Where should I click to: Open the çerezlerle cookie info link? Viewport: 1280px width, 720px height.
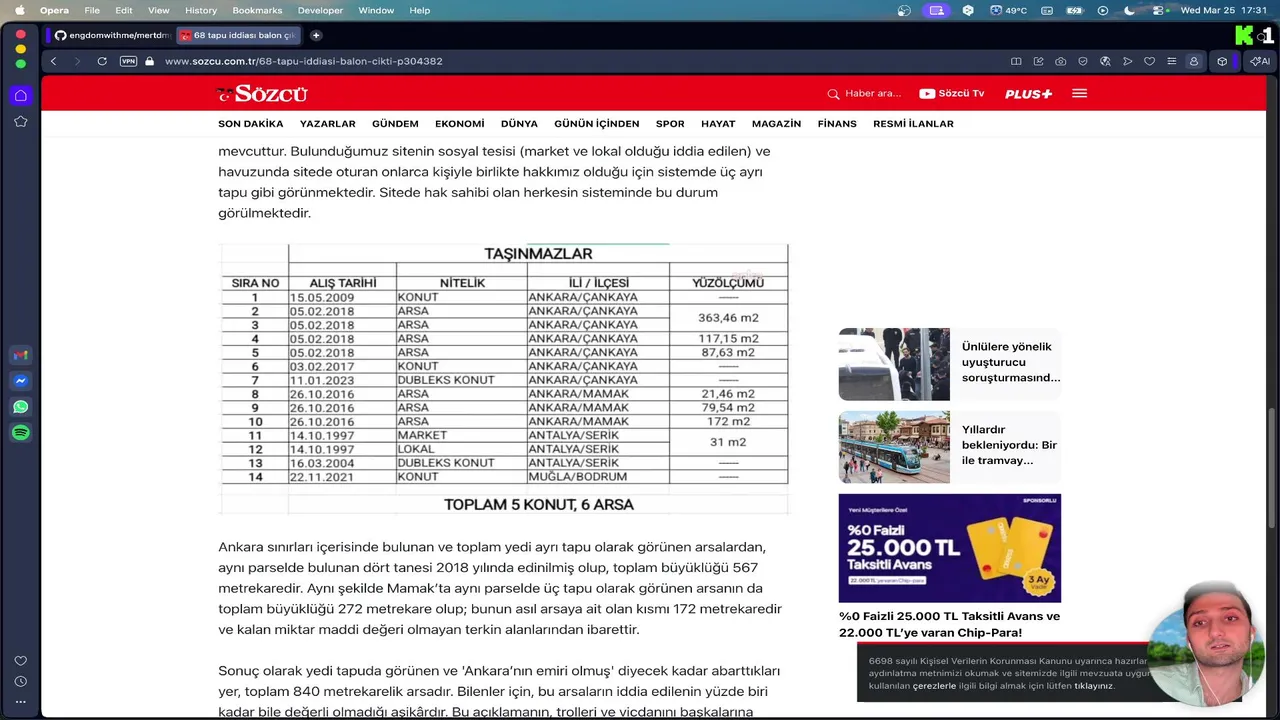click(x=934, y=686)
